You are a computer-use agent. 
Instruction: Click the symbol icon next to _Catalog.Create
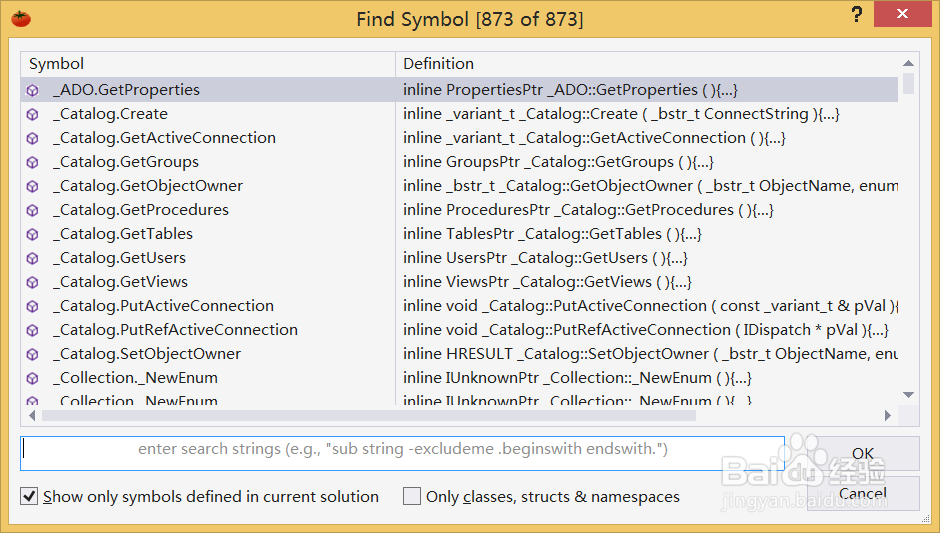point(33,114)
